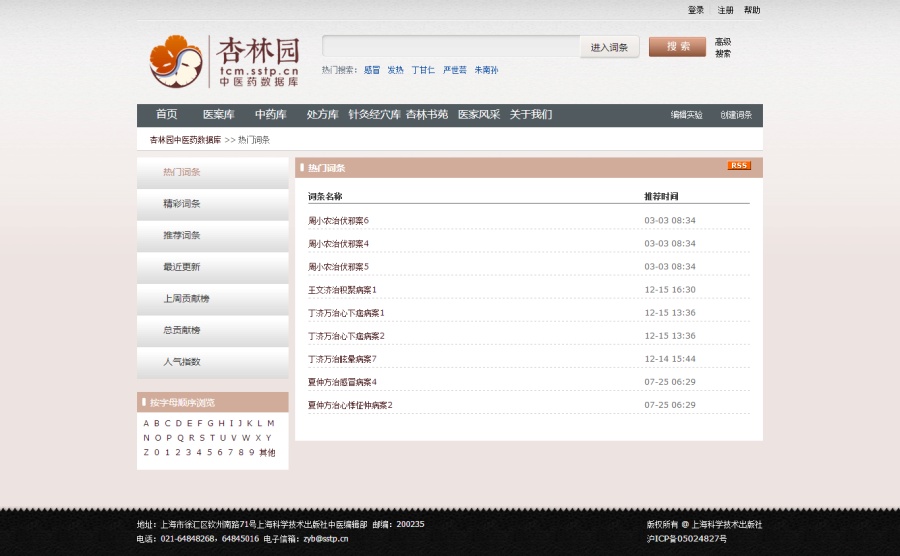Focus the search input field
The width and height of the screenshot is (900, 556).
pyautogui.click(x=451, y=46)
